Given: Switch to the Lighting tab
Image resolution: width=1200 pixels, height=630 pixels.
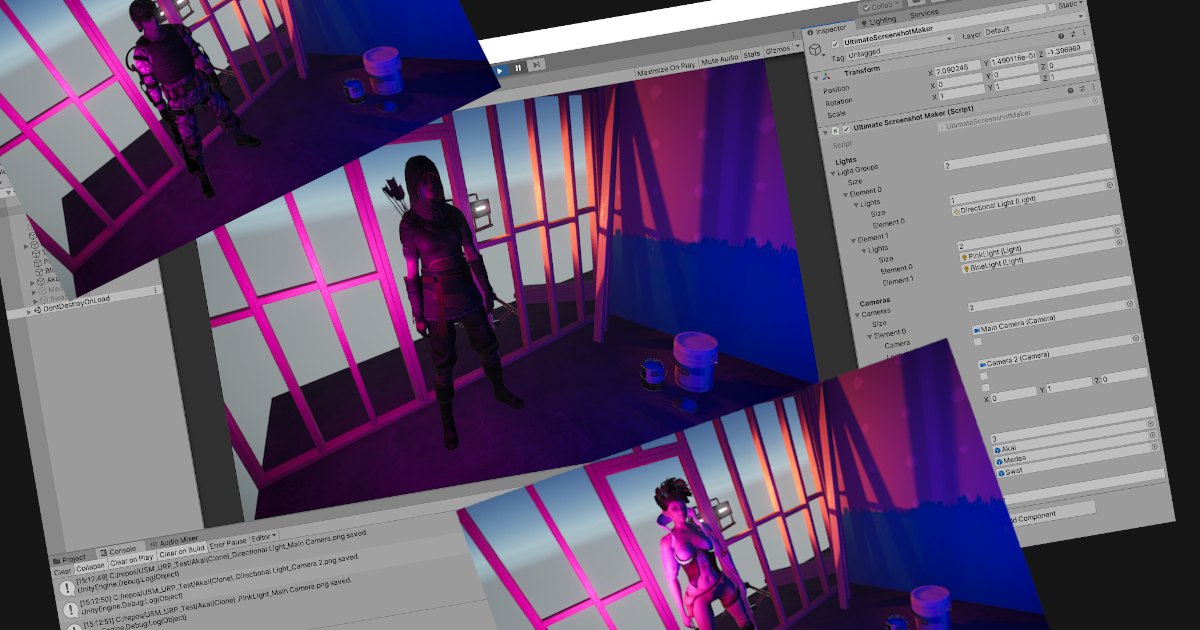Looking at the screenshot, I should [880, 19].
